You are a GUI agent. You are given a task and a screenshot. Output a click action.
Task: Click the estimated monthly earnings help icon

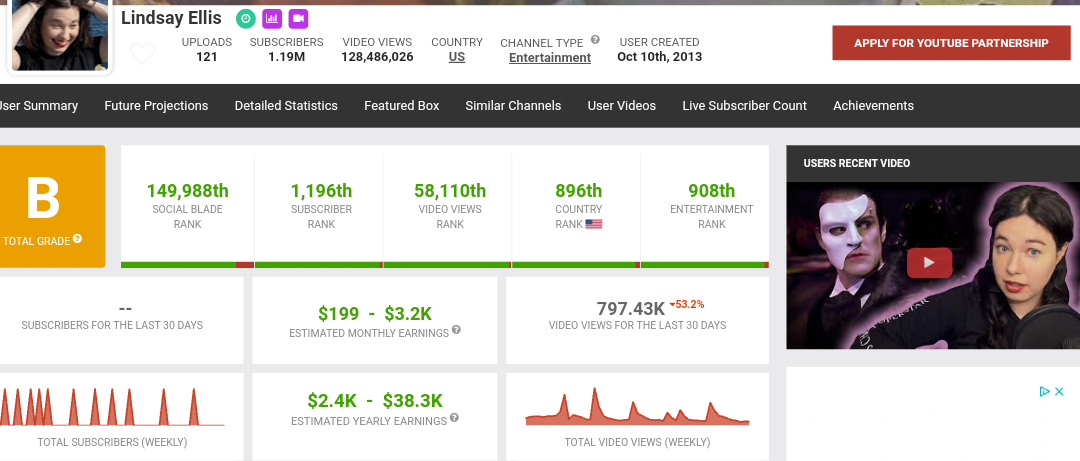[x=456, y=330]
